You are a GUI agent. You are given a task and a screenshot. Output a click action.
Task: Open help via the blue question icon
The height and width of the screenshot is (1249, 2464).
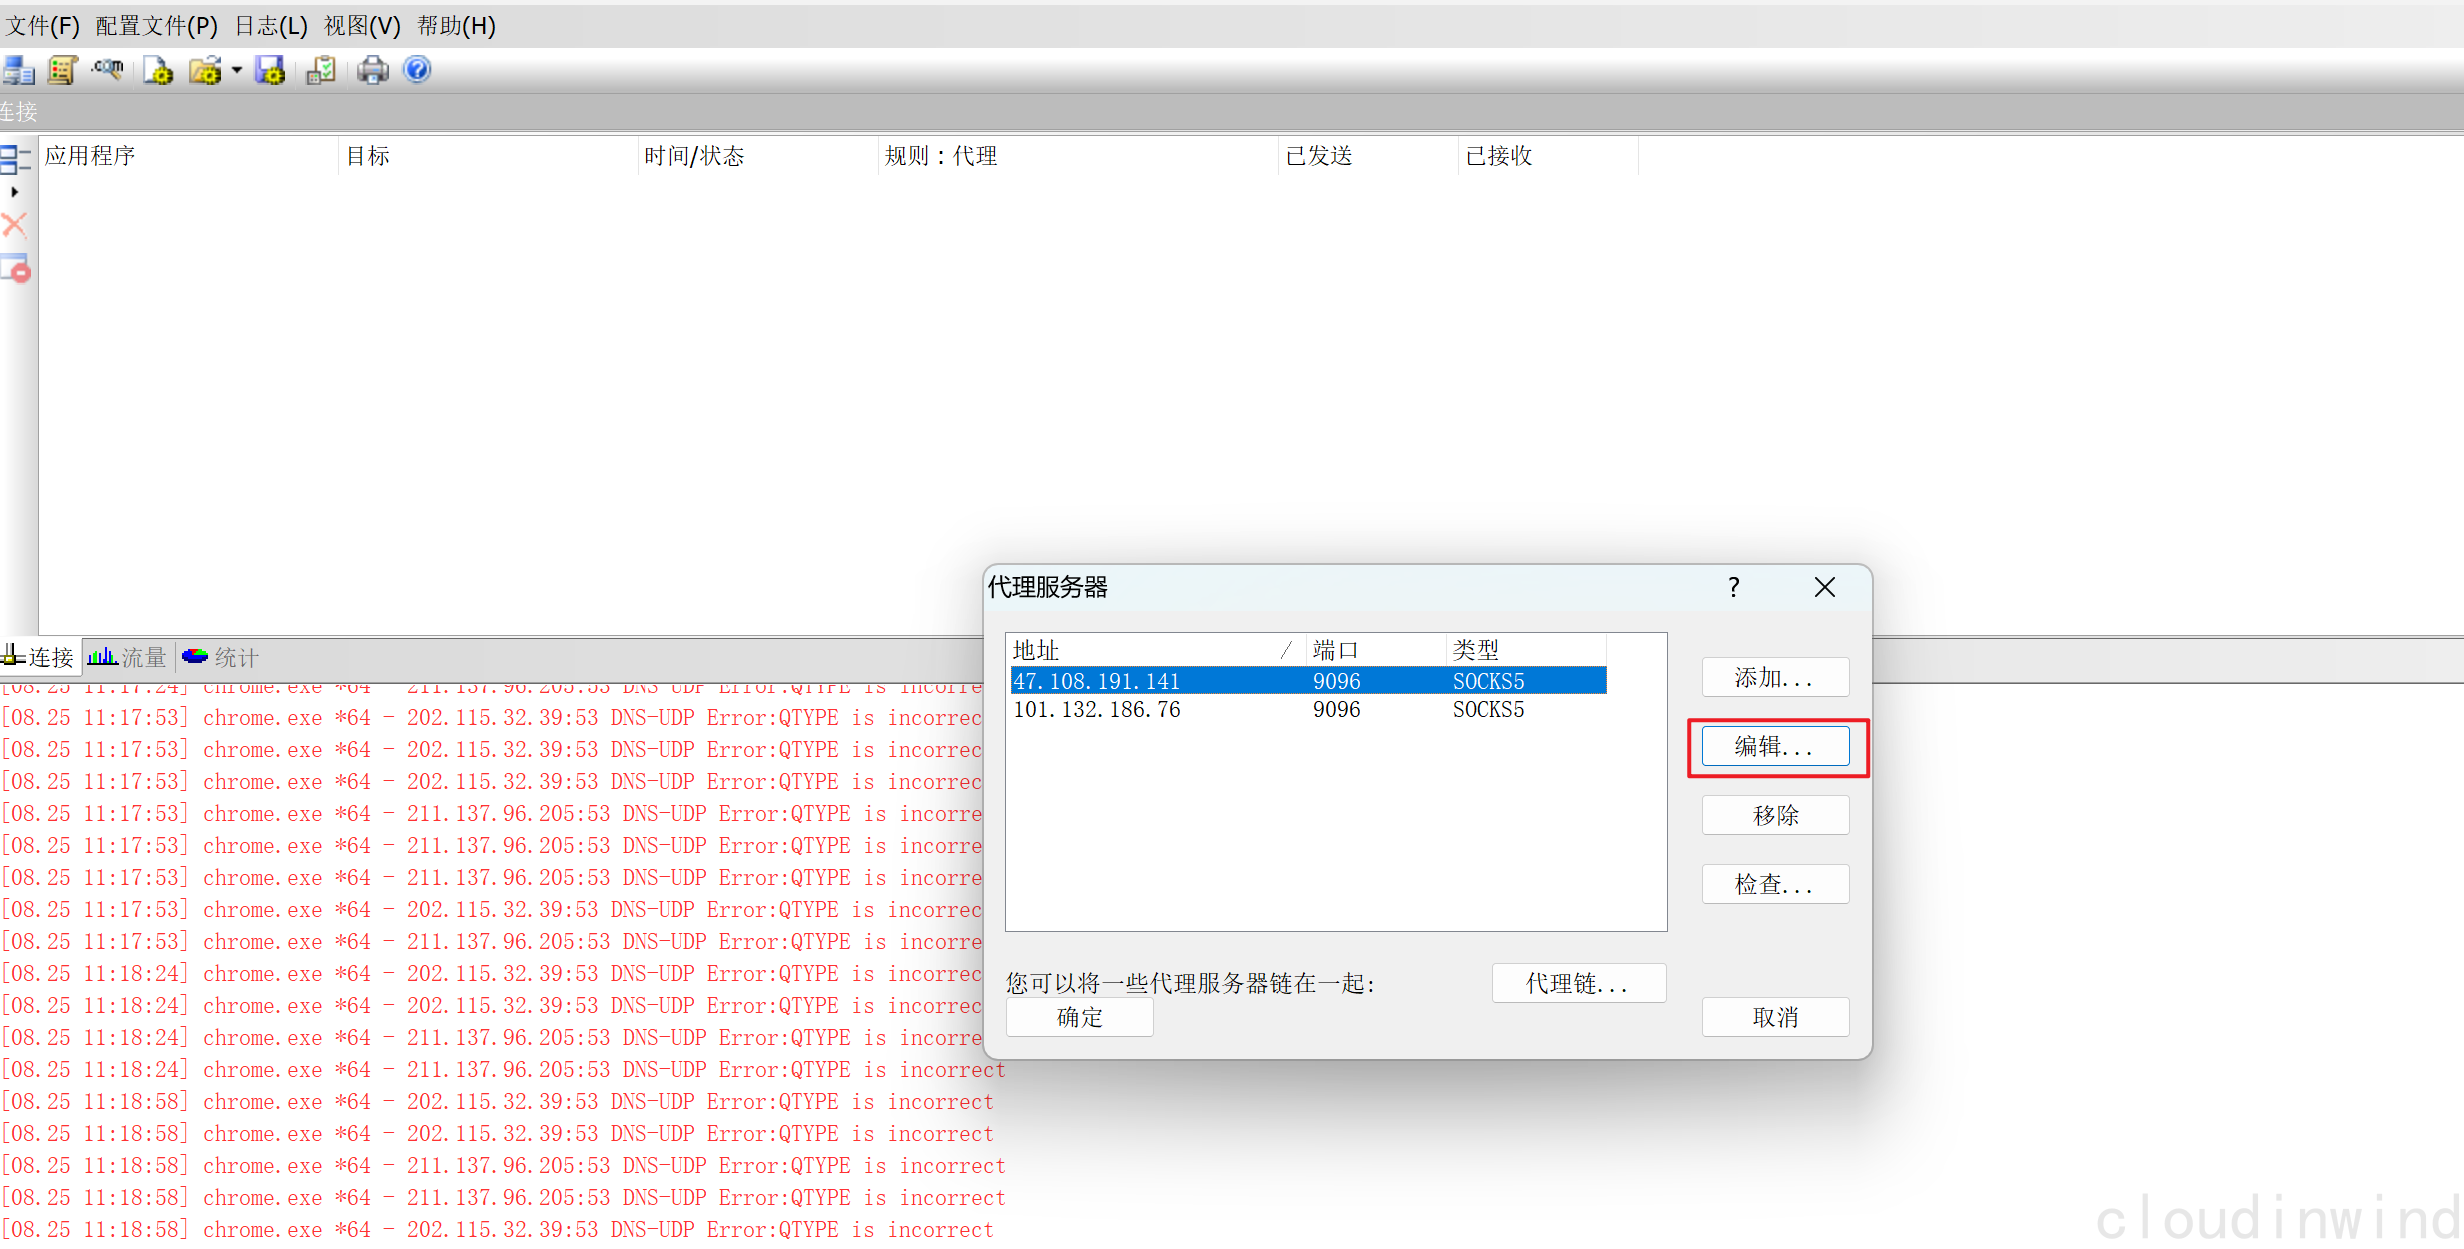(x=417, y=70)
